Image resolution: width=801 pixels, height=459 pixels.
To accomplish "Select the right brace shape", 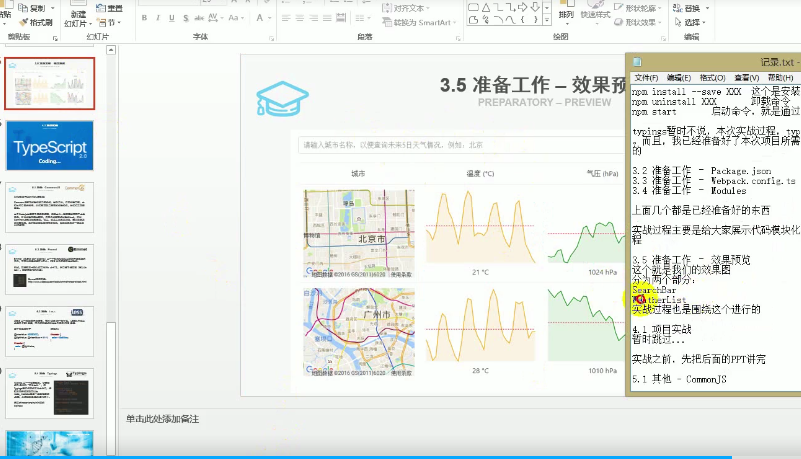I will point(535,20).
